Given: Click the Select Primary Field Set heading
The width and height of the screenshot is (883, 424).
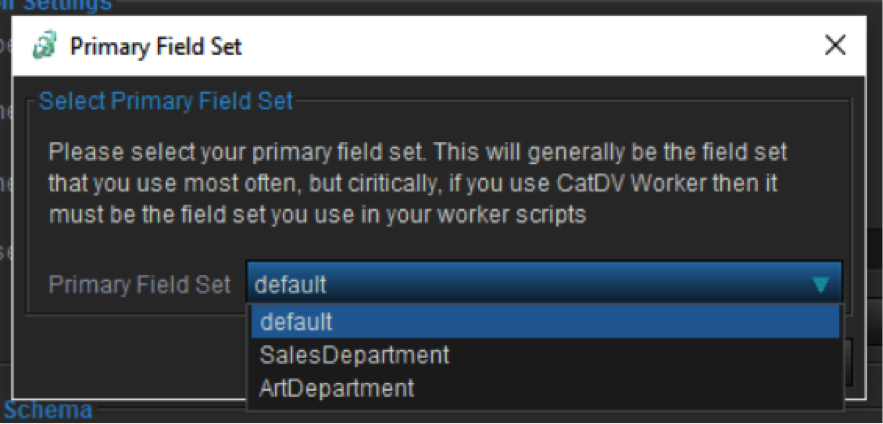Looking at the screenshot, I should 166,100.
